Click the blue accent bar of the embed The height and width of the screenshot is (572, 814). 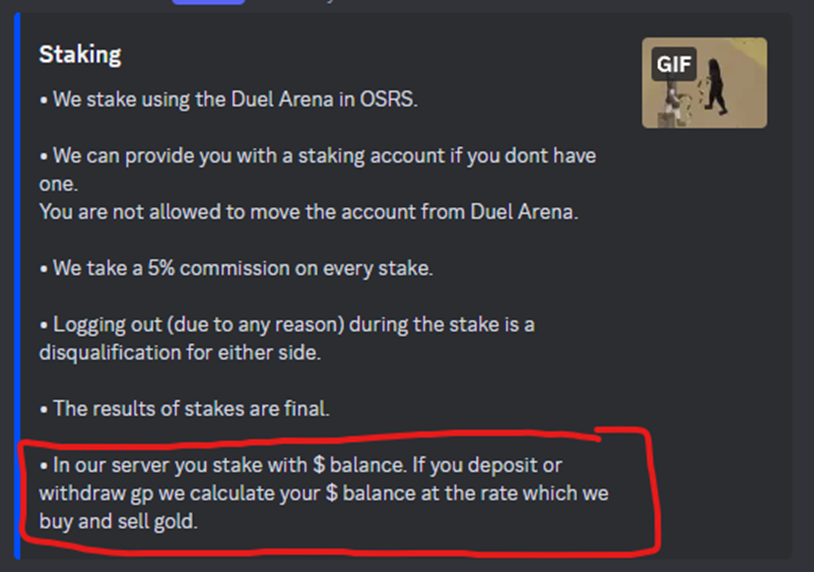[17, 286]
